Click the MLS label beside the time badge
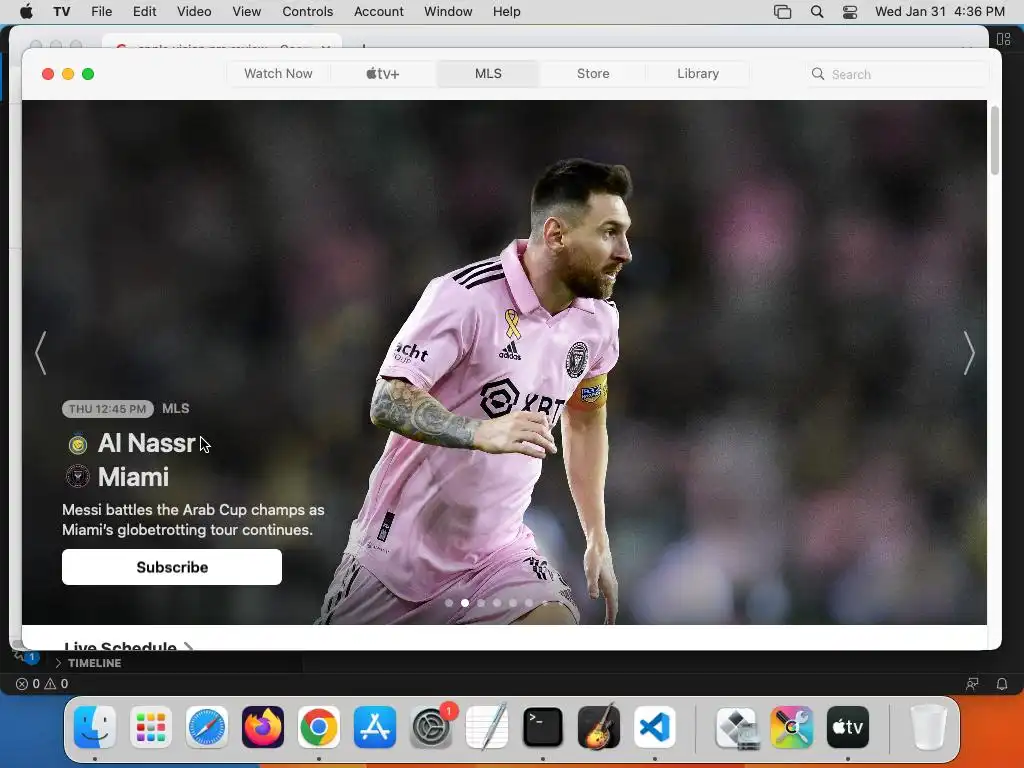Viewport: 1024px width, 768px height. 176,409
